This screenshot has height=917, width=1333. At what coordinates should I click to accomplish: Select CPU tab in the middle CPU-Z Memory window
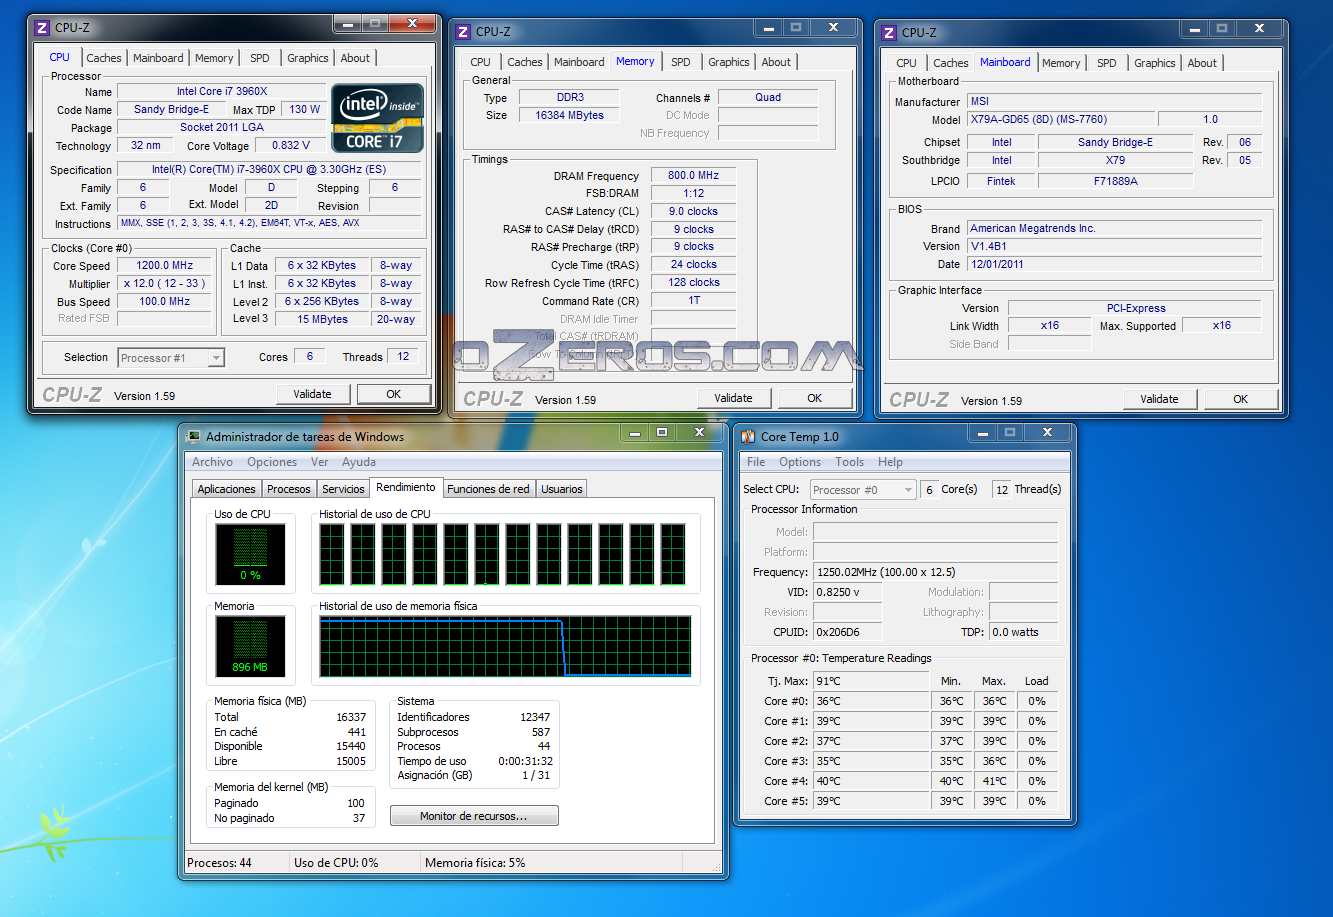click(481, 62)
